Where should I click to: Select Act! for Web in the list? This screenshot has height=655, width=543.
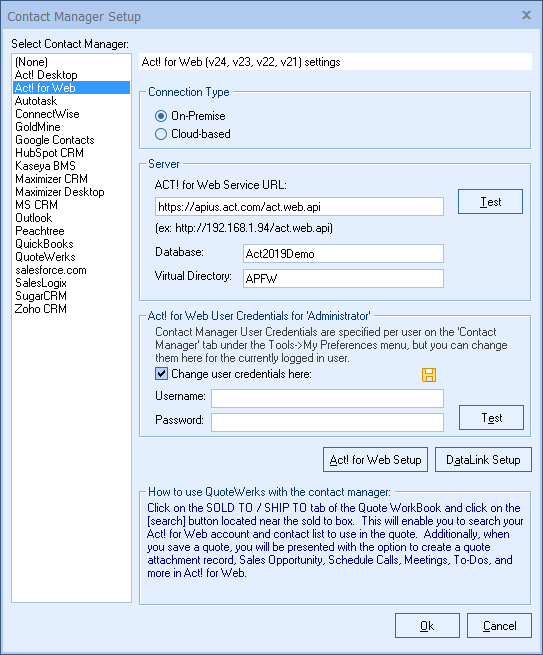point(71,88)
